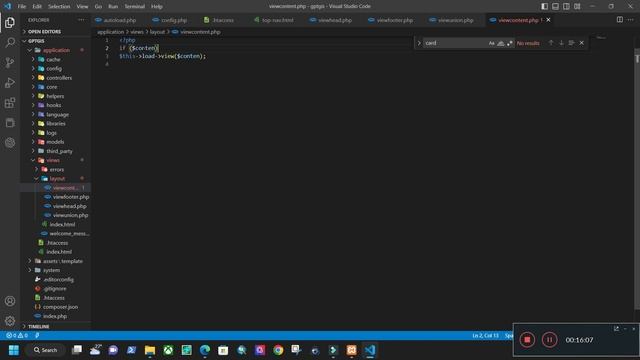640x360 pixels.
Task: Click the views breadcrumb segment
Action: click(137, 32)
